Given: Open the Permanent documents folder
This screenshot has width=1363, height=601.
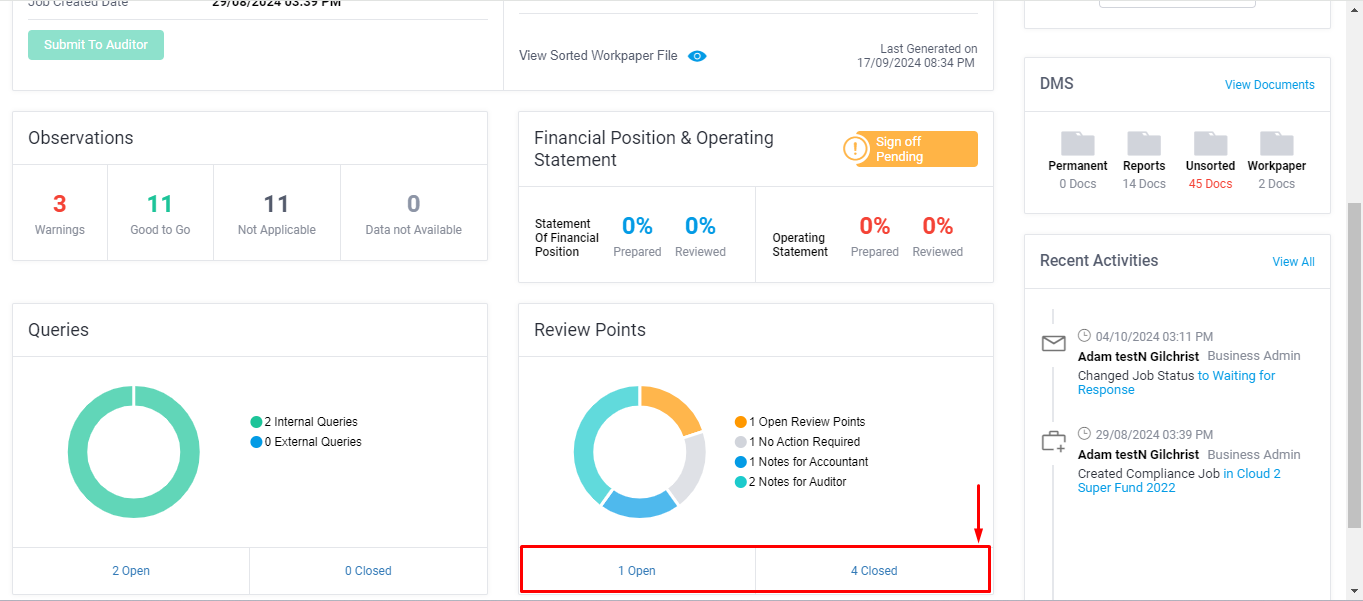Looking at the screenshot, I should pos(1077,144).
